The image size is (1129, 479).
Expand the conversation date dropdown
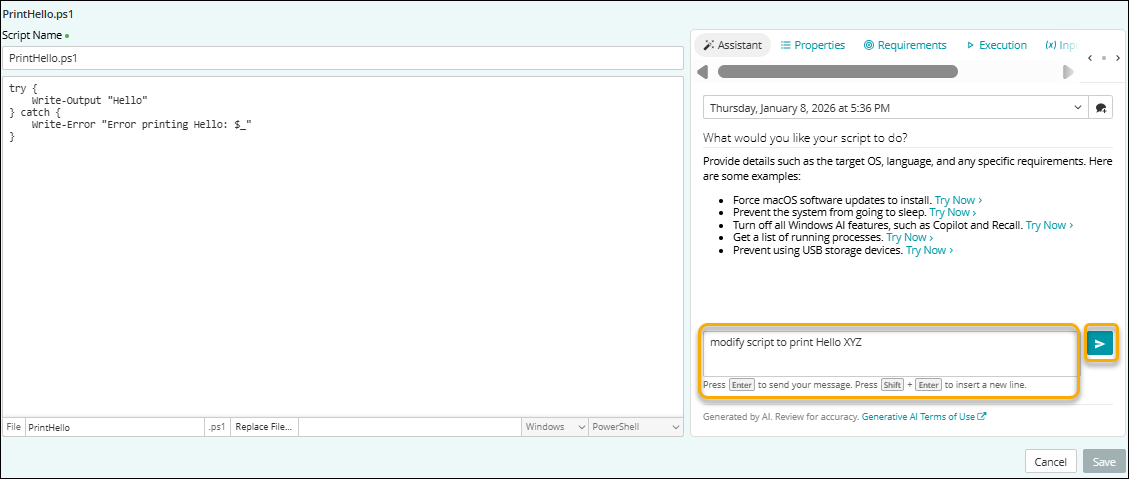[x=1077, y=108]
